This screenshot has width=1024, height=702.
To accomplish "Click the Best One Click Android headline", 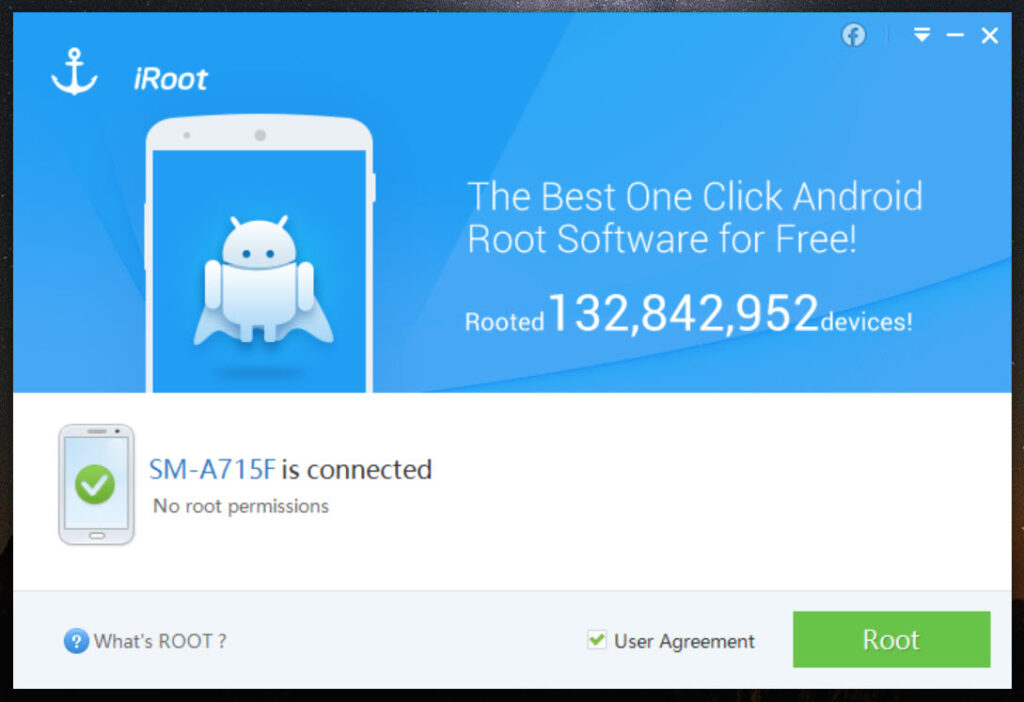I will tap(695, 217).
